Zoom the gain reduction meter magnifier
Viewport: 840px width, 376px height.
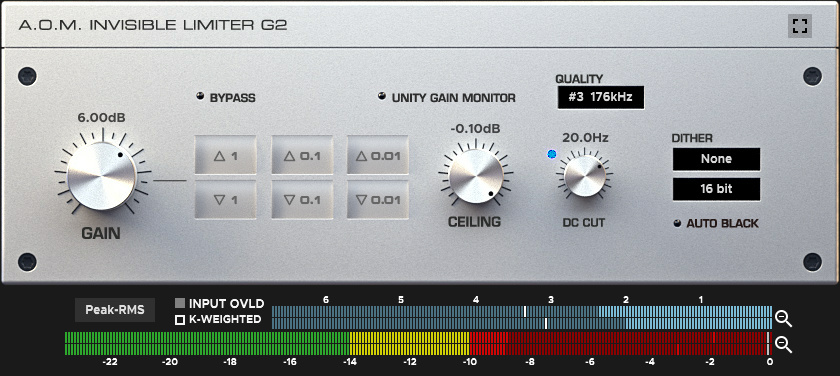(784, 319)
